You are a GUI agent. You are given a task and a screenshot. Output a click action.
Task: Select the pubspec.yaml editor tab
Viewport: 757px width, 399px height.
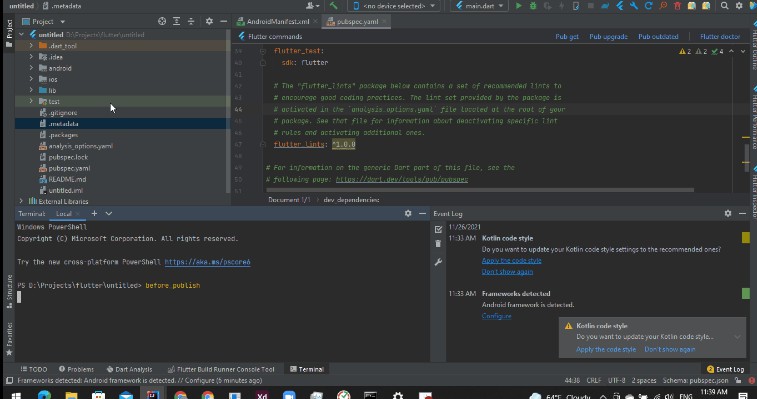[x=357, y=21]
